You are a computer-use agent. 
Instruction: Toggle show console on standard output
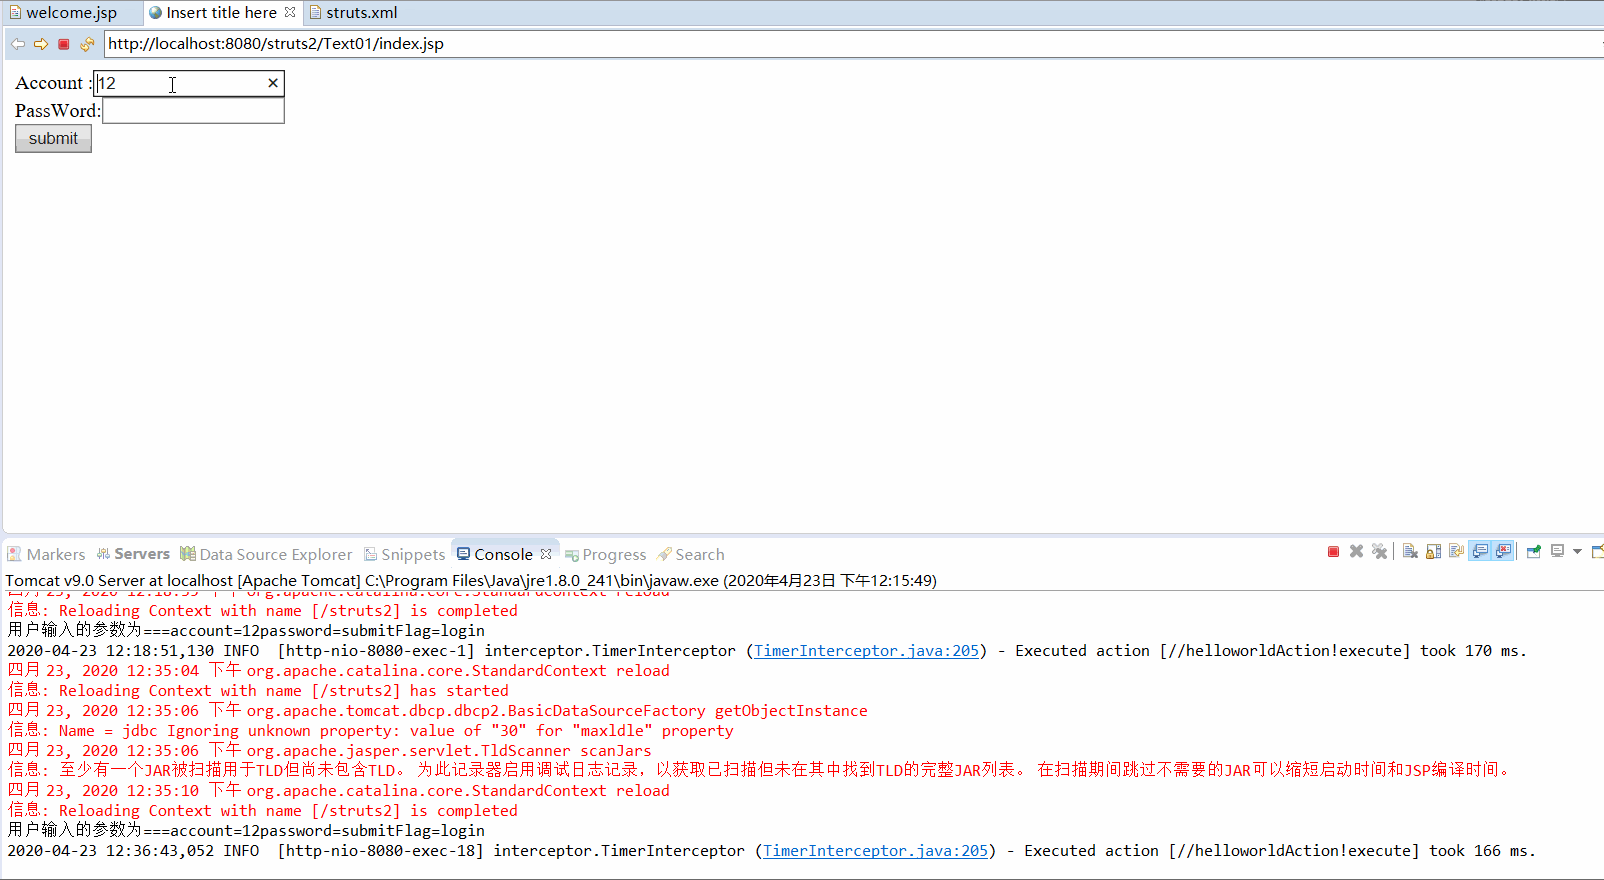[1480, 552]
